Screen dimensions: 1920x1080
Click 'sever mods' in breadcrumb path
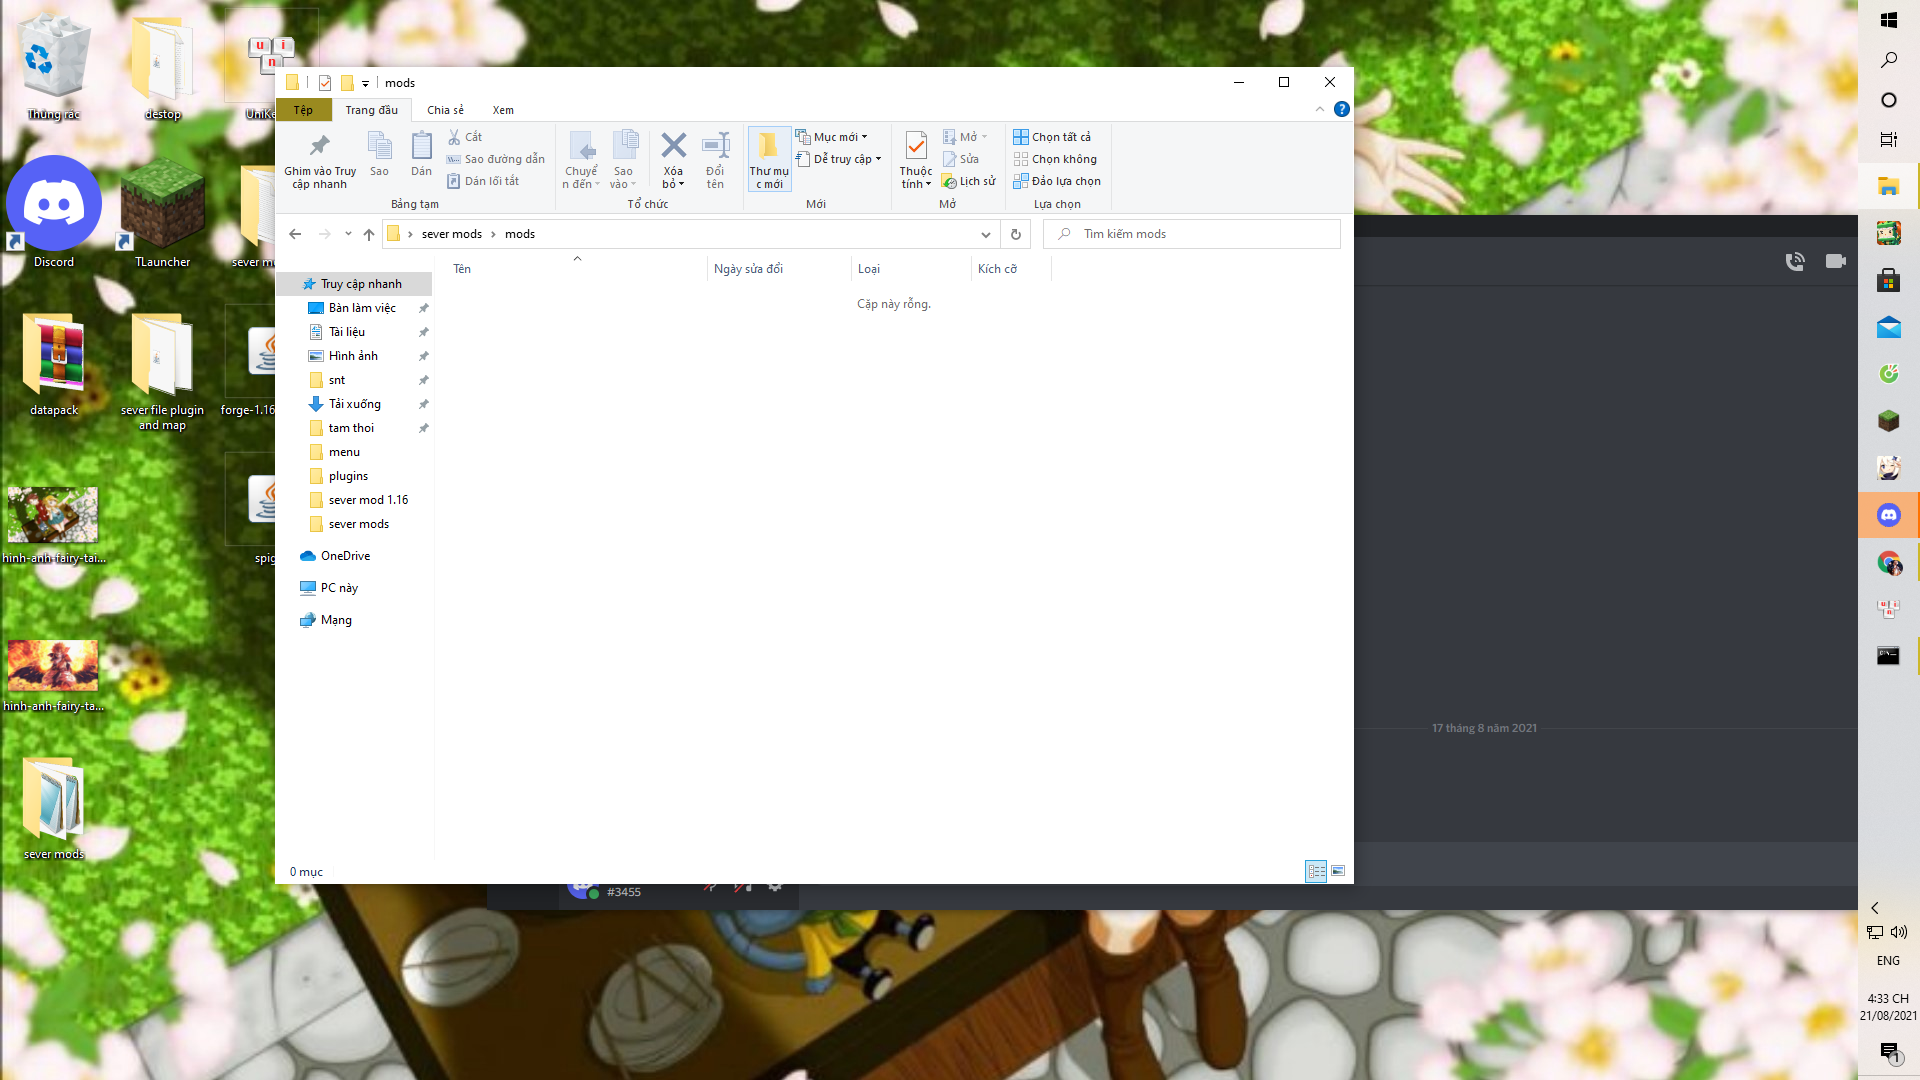tap(451, 234)
